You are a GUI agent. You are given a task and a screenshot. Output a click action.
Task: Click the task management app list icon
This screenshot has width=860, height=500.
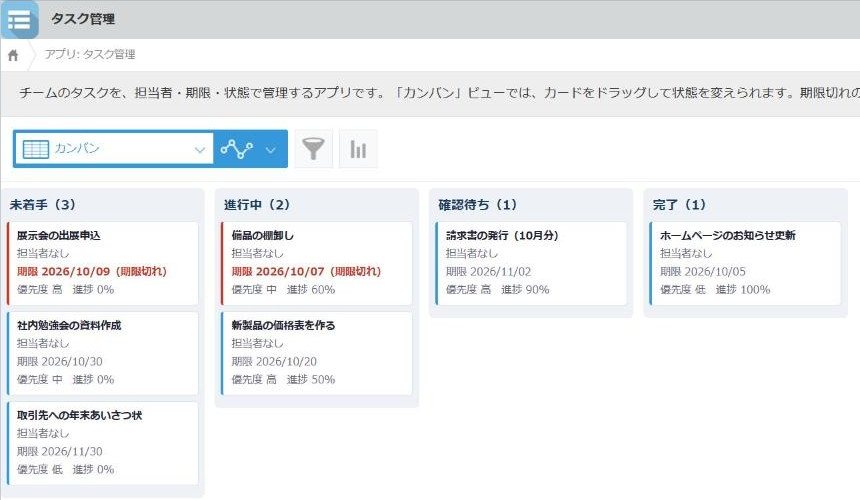coord(20,20)
